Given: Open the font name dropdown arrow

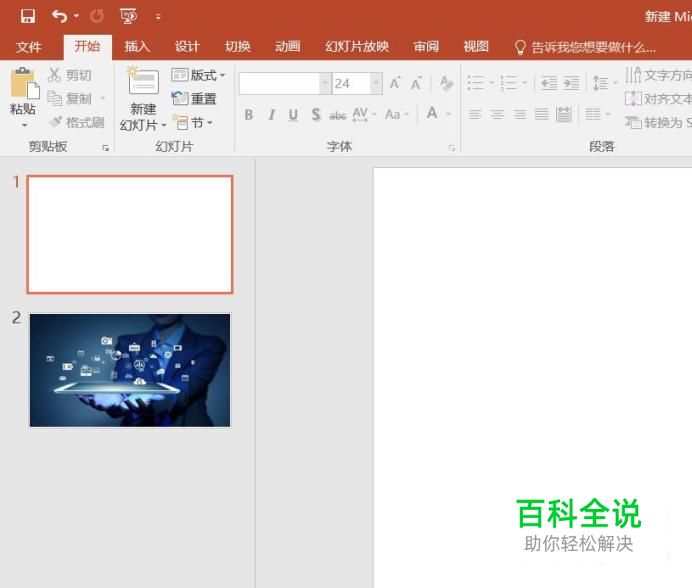Looking at the screenshot, I should [326, 83].
